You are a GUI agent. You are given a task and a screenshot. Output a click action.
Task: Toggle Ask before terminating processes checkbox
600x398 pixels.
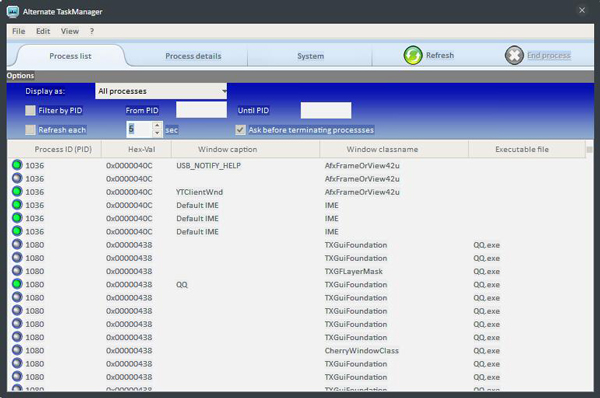[x=240, y=130]
